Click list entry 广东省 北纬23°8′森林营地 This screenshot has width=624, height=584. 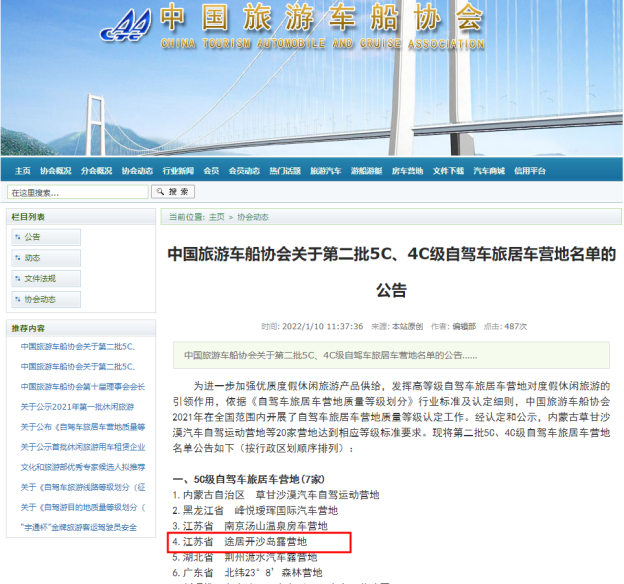click(247, 573)
